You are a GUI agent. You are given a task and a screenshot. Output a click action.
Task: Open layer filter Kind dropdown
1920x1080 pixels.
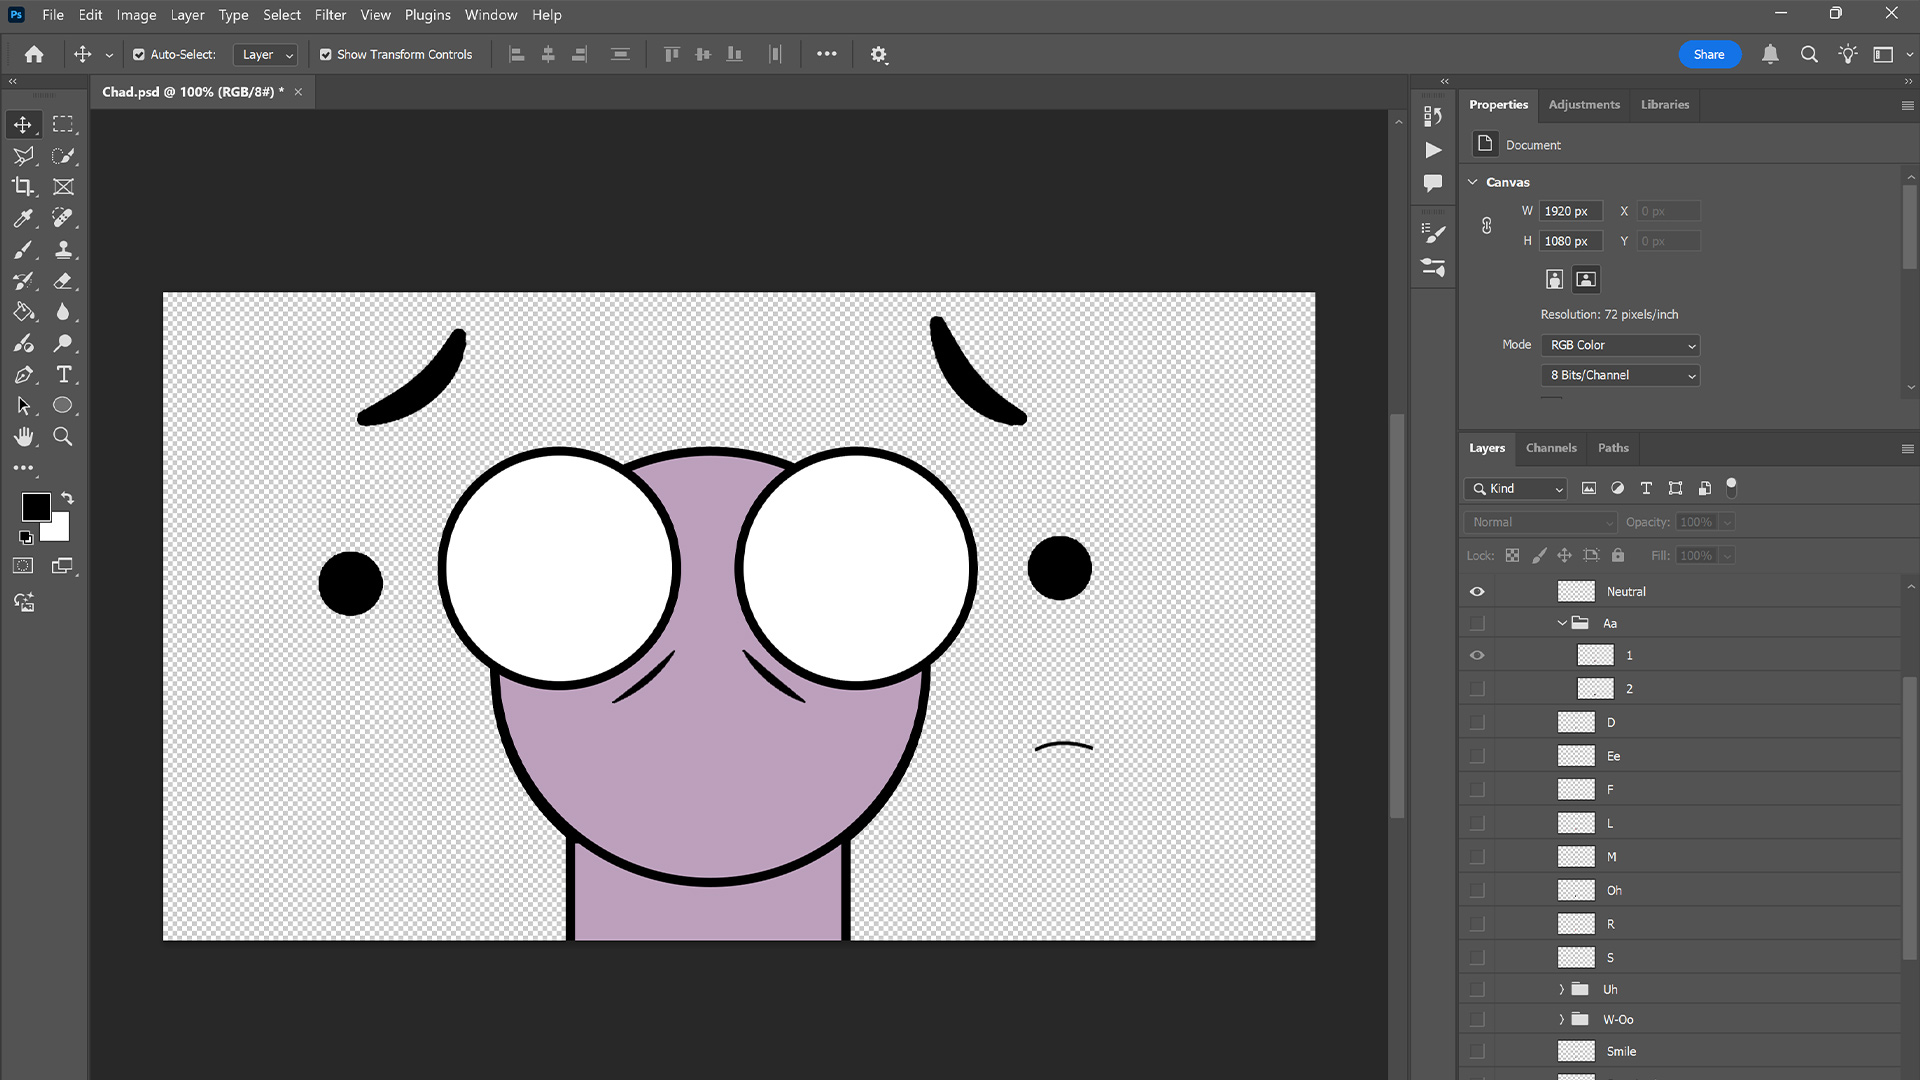(x=1516, y=488)
